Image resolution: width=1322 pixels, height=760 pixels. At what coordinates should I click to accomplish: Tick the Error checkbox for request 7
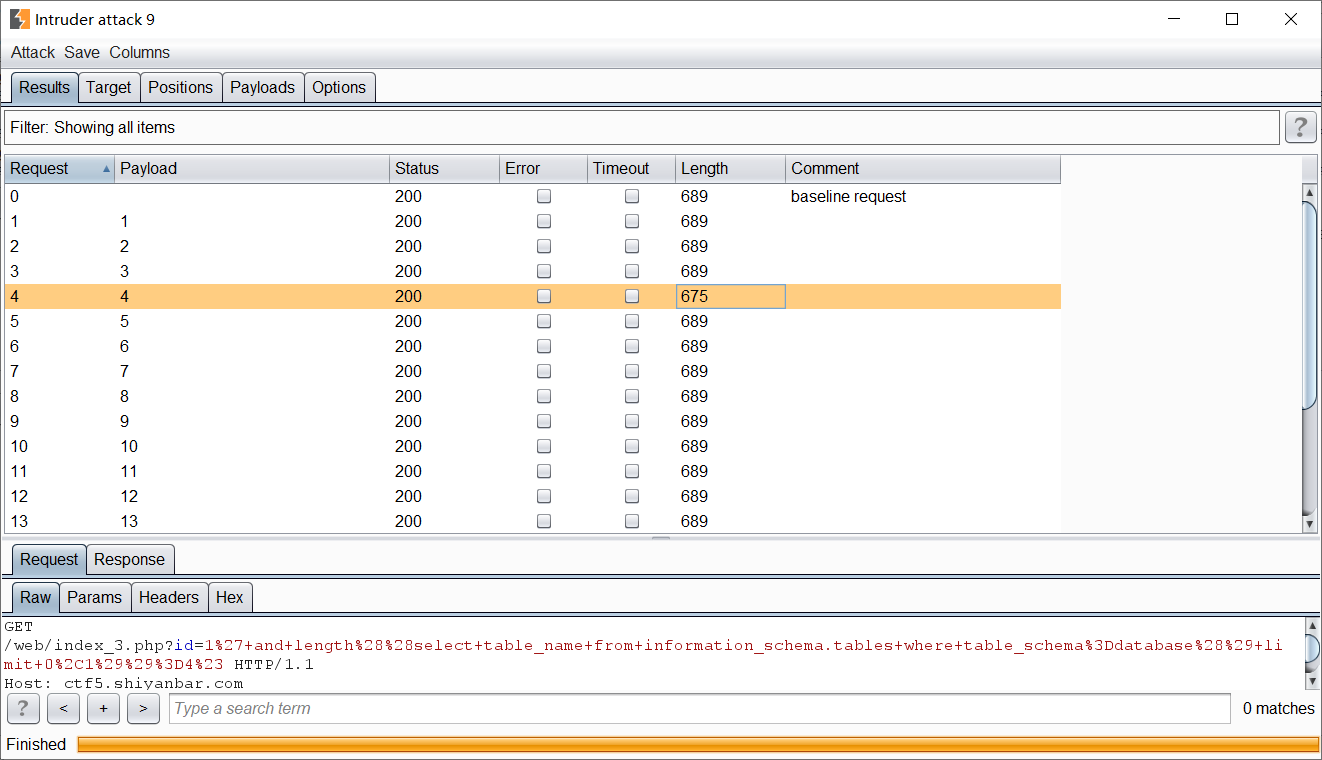[544, 372]
